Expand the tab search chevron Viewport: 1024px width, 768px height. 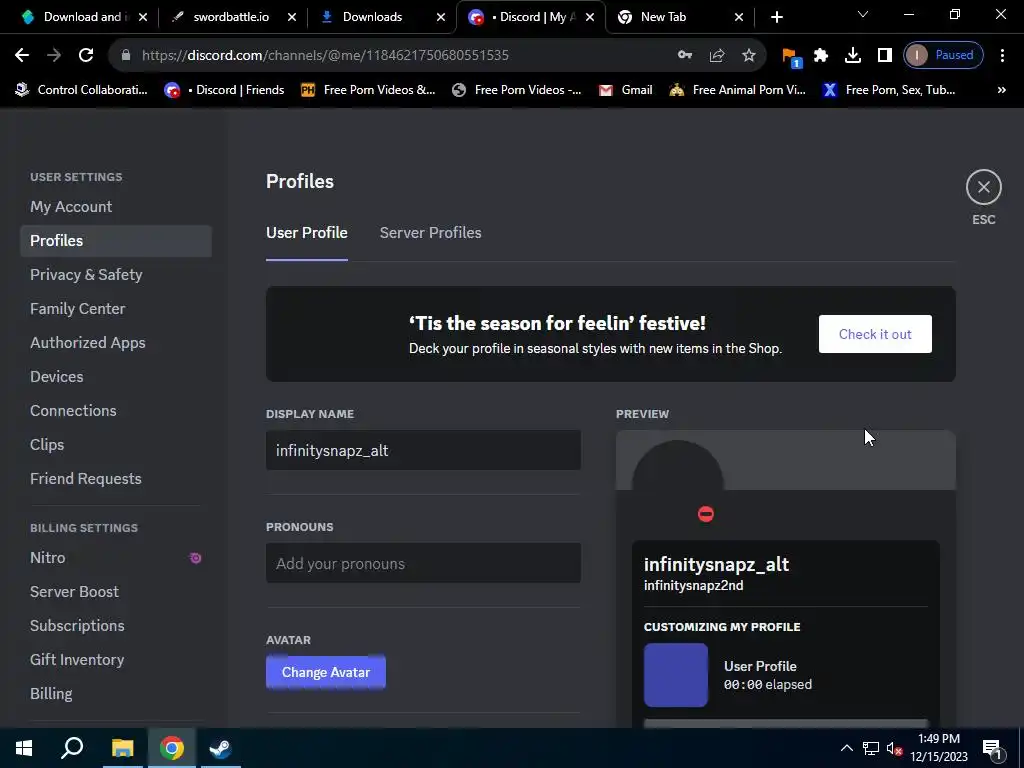tap(863, 14)
